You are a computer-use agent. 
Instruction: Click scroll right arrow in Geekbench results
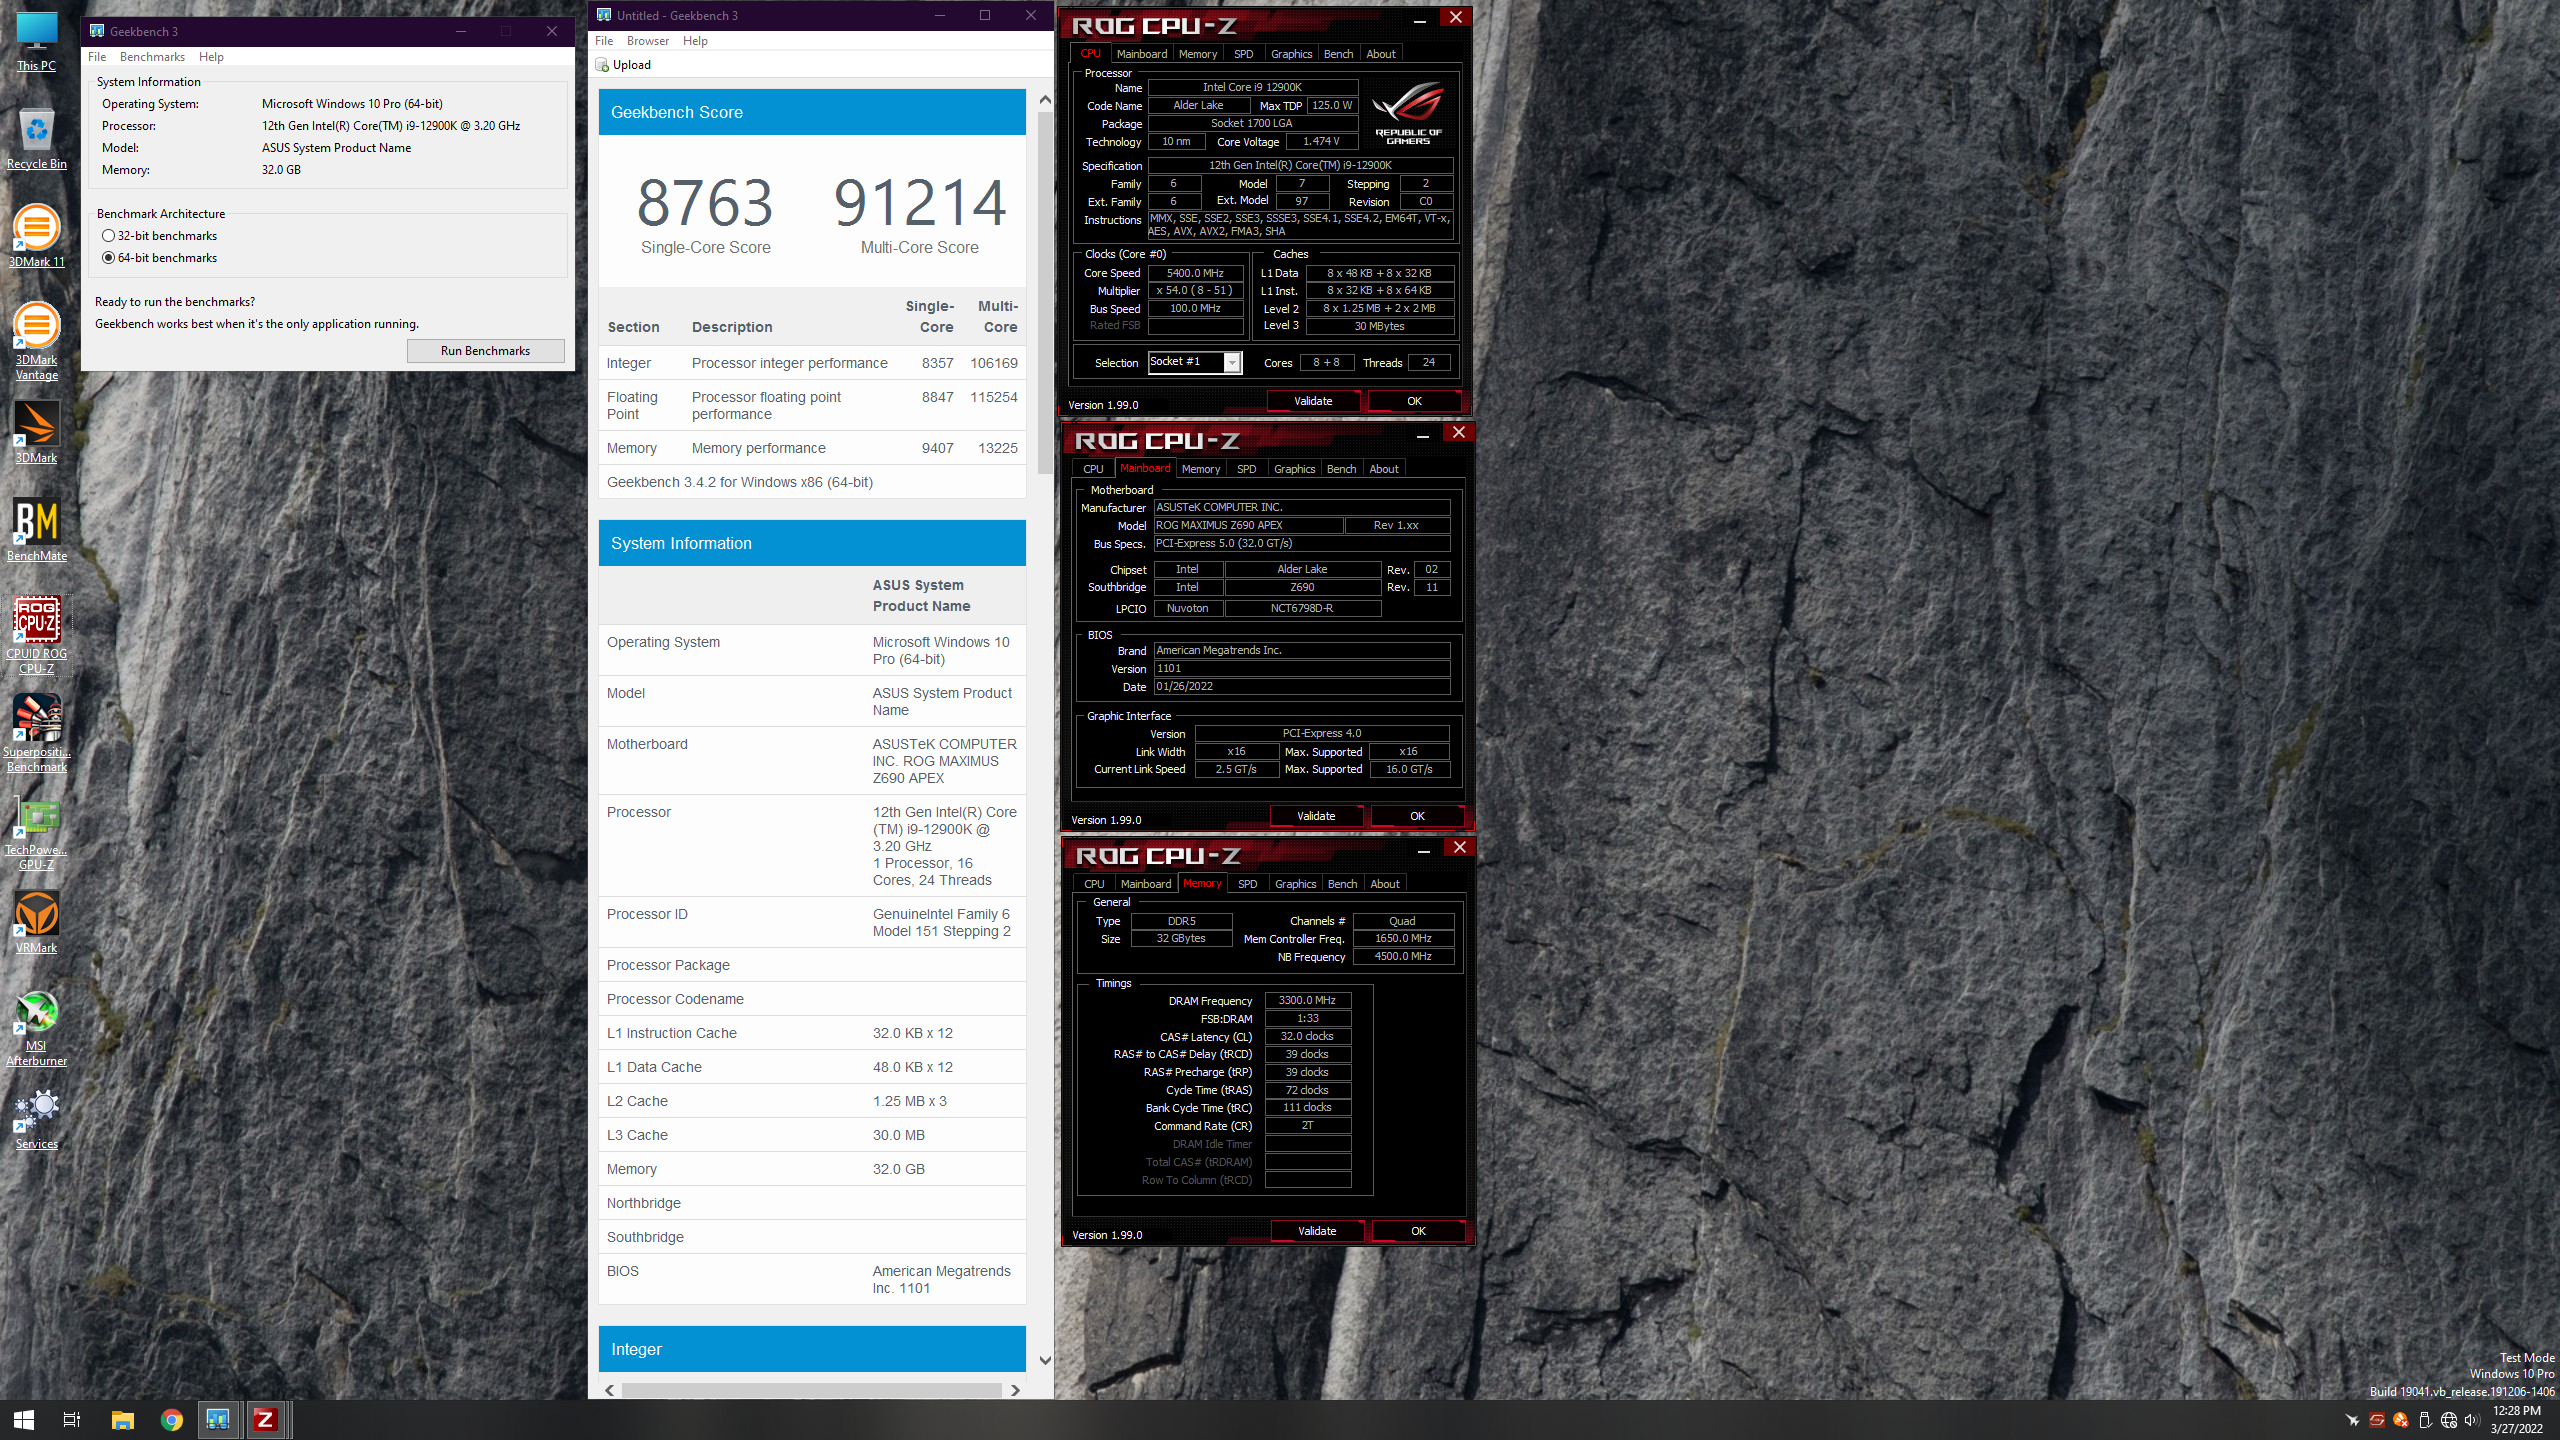1015,1390
